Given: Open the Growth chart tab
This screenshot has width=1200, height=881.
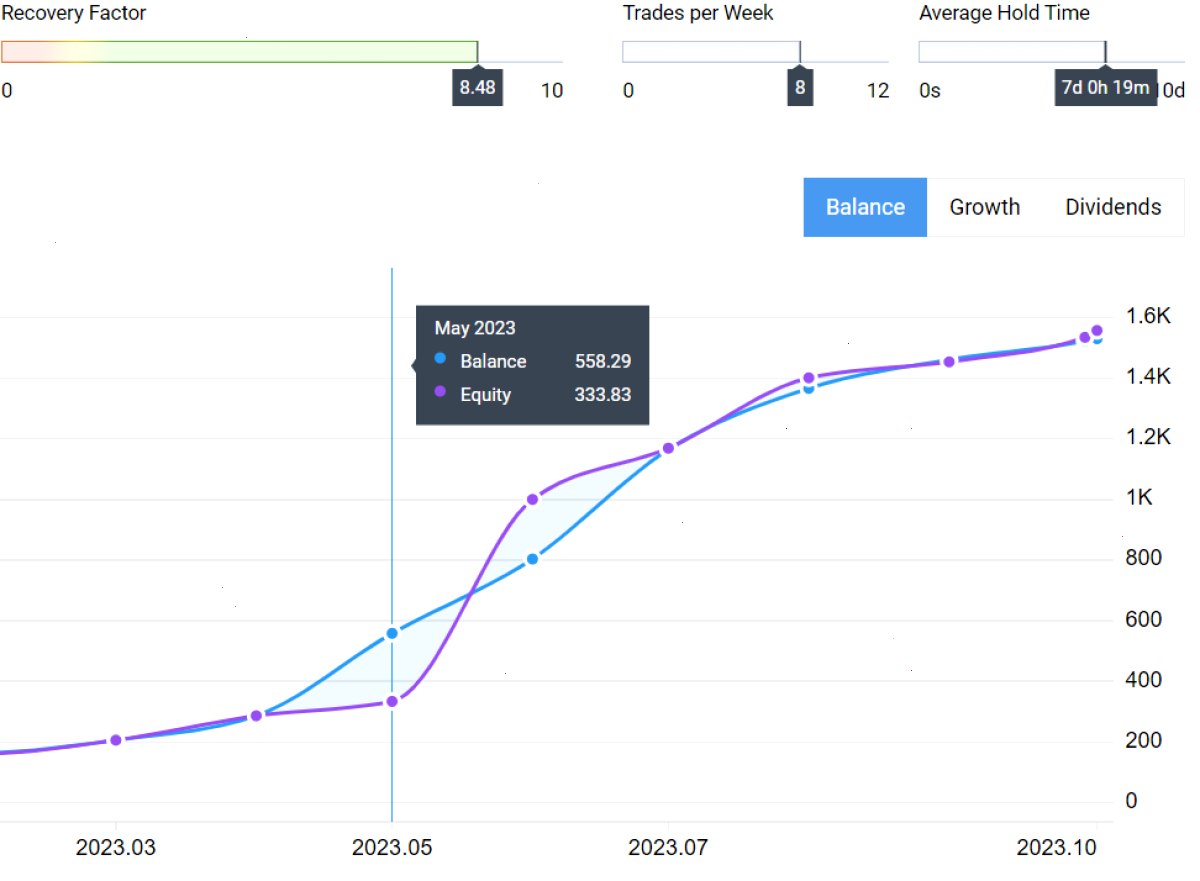Looking at the screenshot, I should point(985,207).
